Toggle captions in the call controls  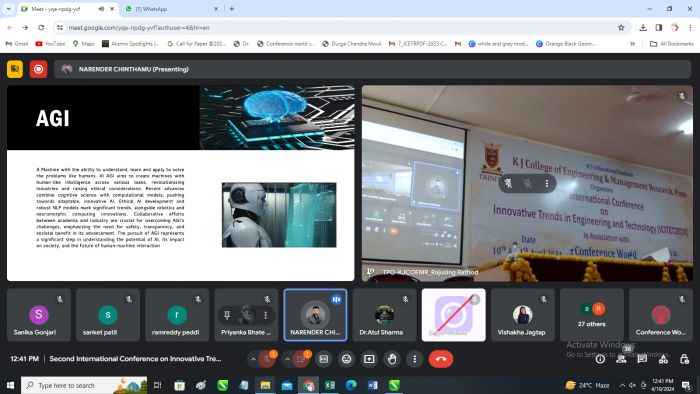(324, 359)
